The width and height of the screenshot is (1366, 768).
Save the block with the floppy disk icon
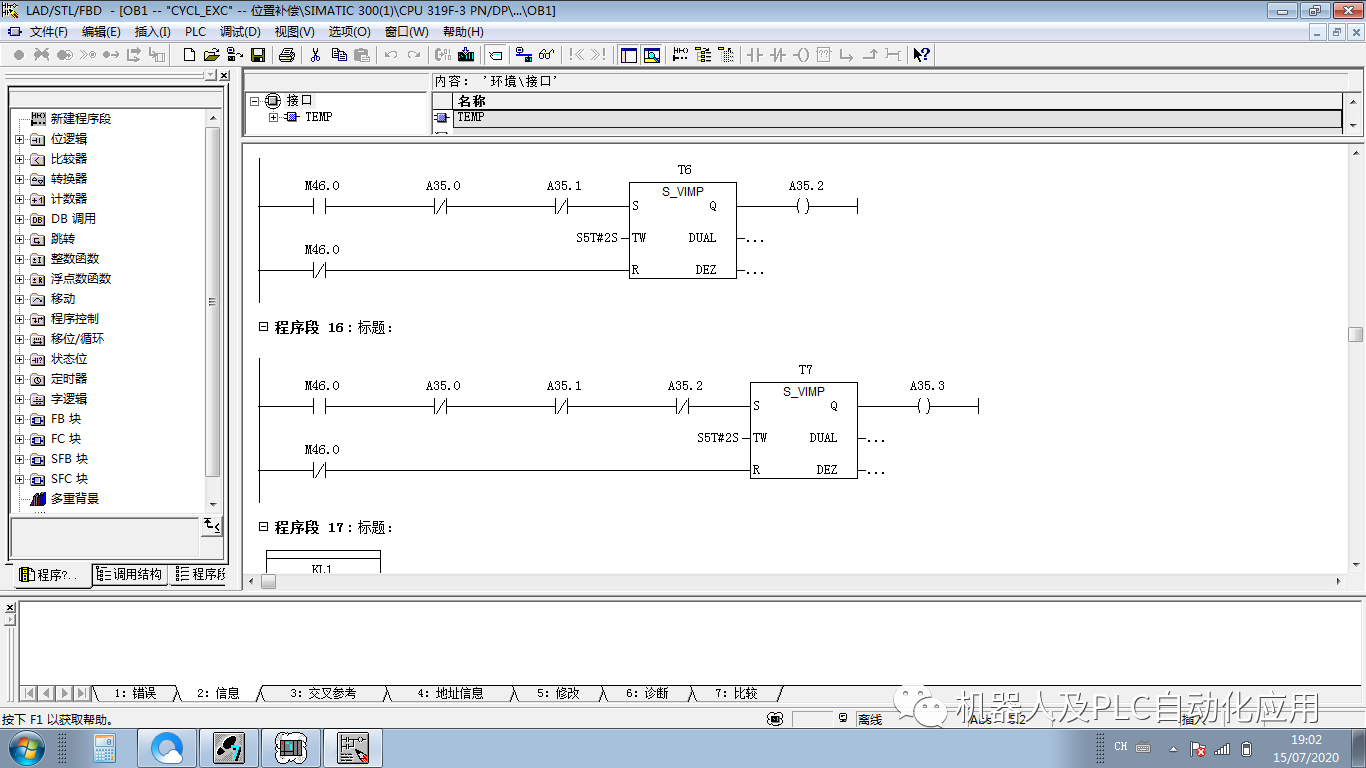click(x=258, y=55)
